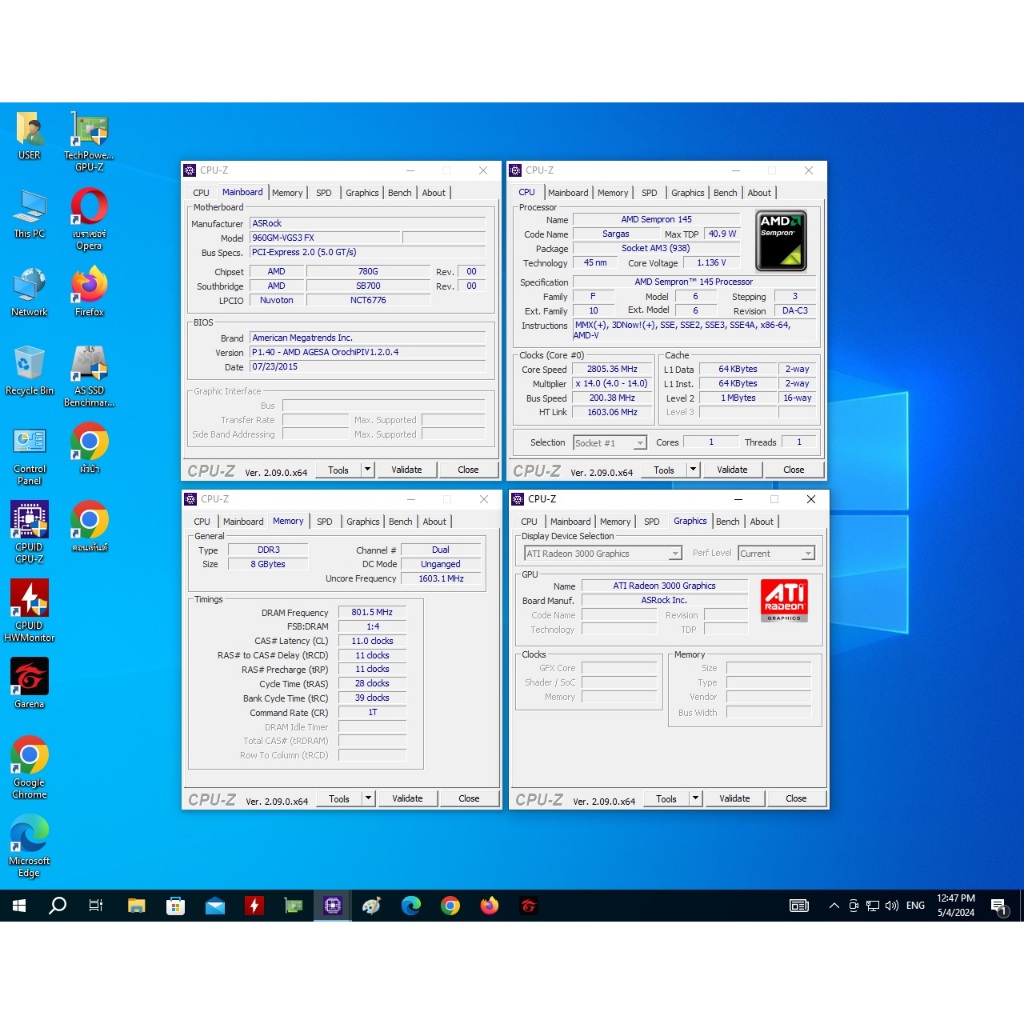Viewport: 1024px width, 1024px height.
Task: Open the Control Panel desktop icon
Action: (x=29, y=444)
